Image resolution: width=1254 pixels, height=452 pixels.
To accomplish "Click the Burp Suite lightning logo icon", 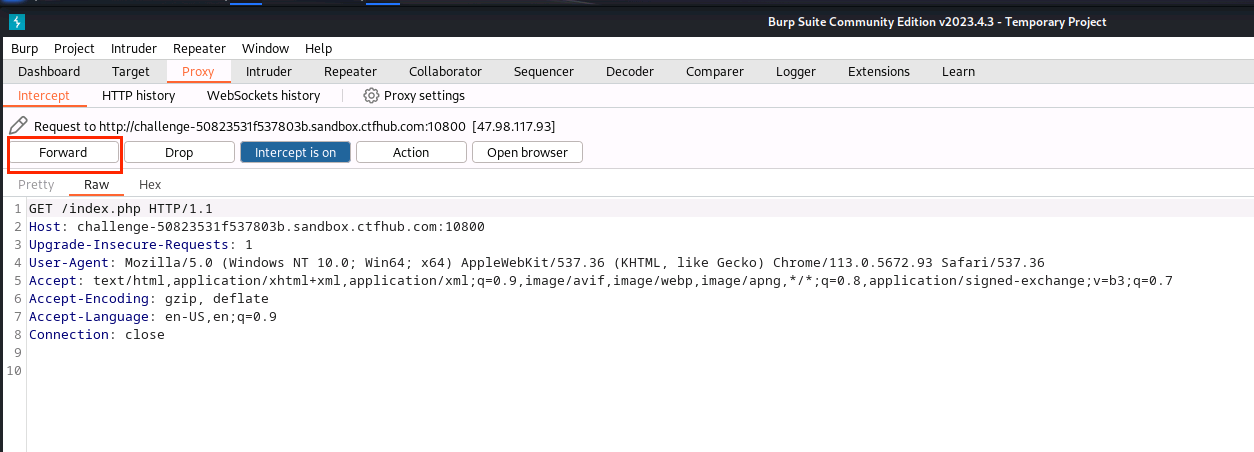I will pos(16,22).
